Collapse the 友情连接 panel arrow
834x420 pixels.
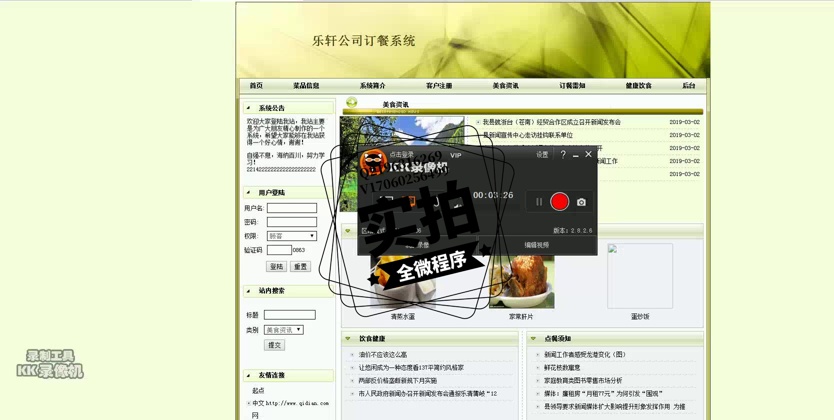[x=248, y=375]
